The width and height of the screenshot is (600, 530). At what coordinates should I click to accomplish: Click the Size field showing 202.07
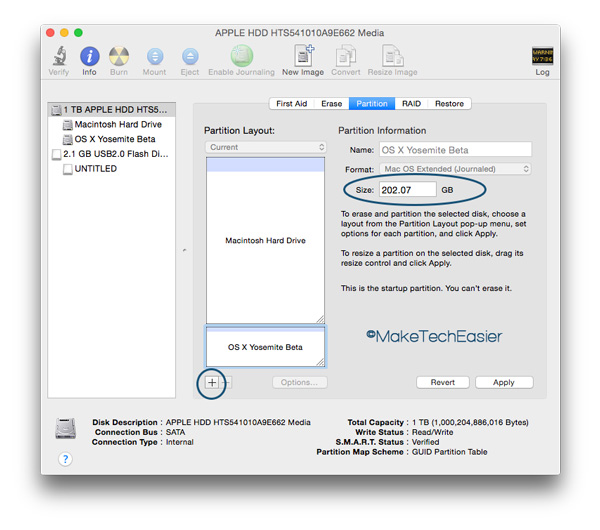tap(408, 189)
